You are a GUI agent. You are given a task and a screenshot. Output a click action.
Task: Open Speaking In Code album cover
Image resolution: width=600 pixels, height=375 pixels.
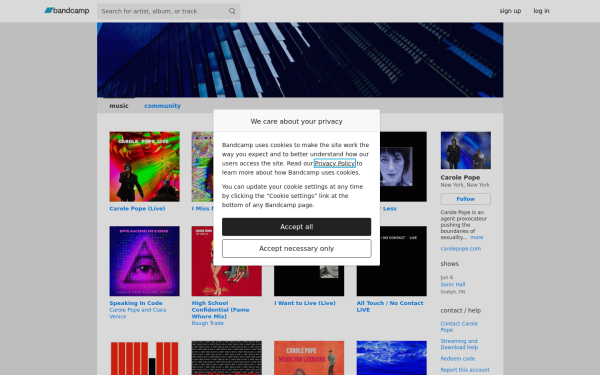(x=144, y=261)
